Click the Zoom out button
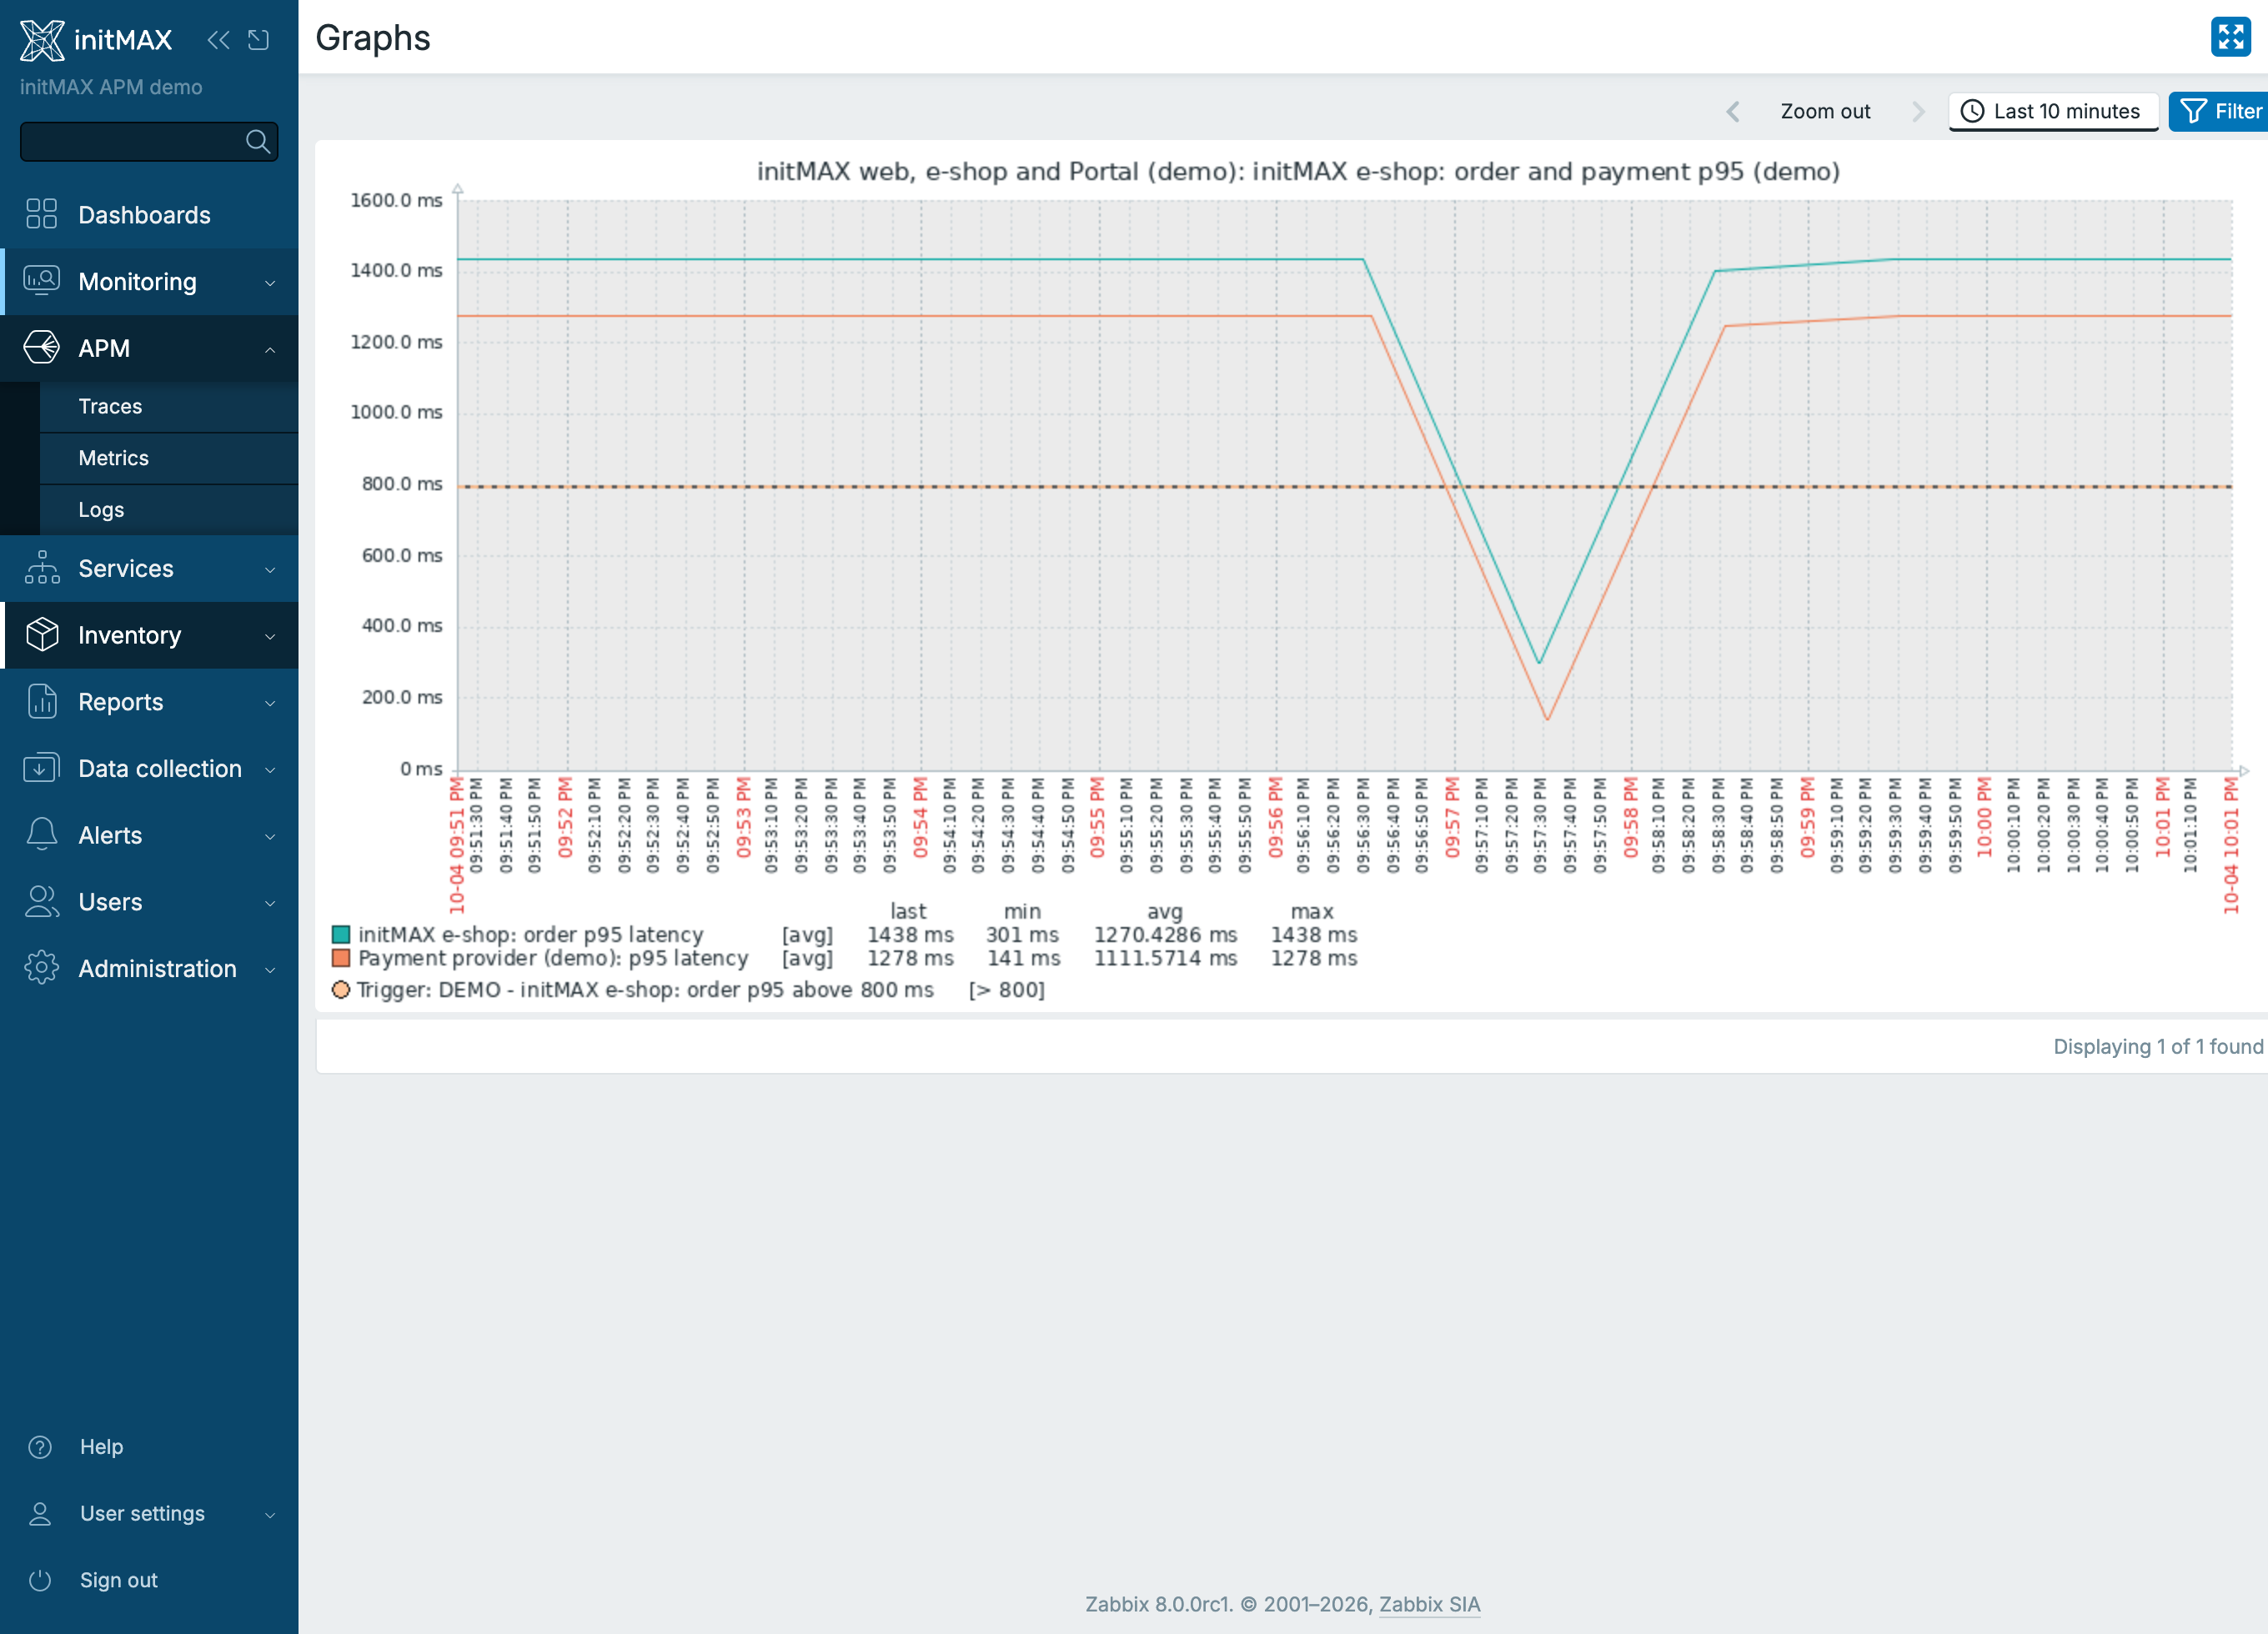This screenshot has height=1634, width=2268. (x=1825, y=111)
